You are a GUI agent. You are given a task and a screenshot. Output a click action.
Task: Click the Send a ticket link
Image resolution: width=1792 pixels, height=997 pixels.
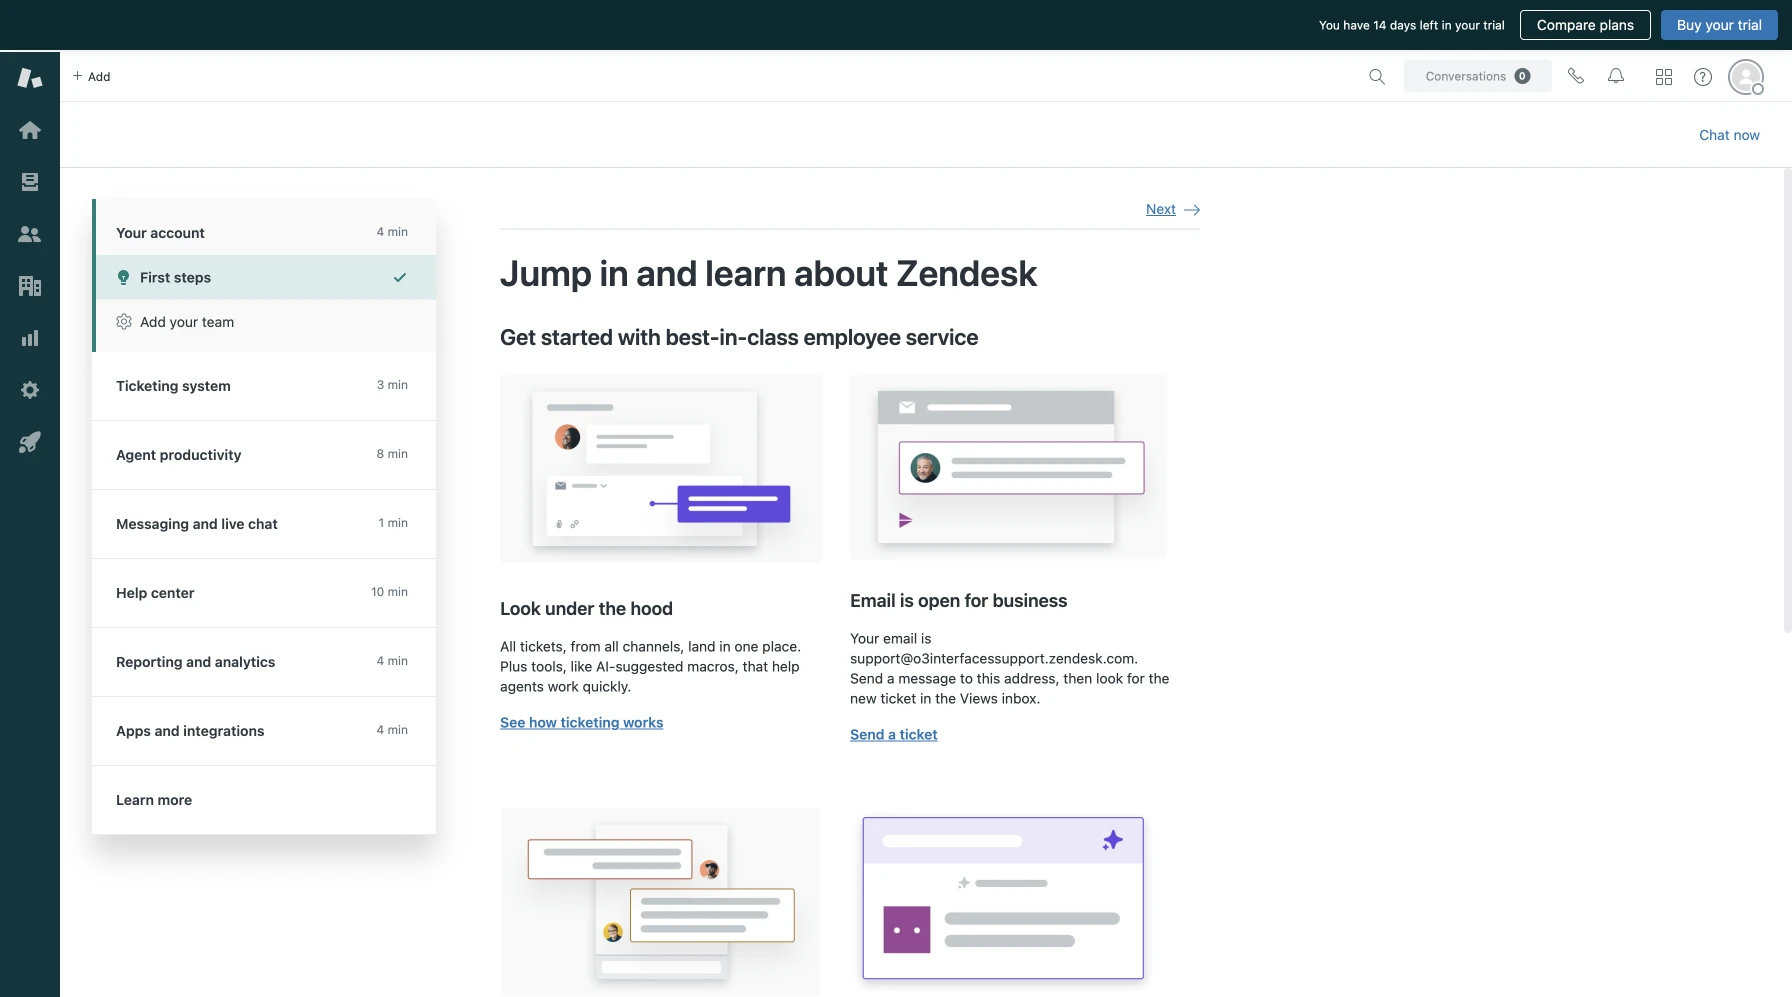tap(893, 735)
